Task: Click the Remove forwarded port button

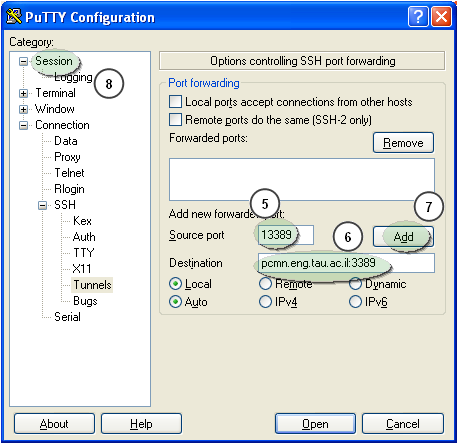Action: (x=403, y=143)
